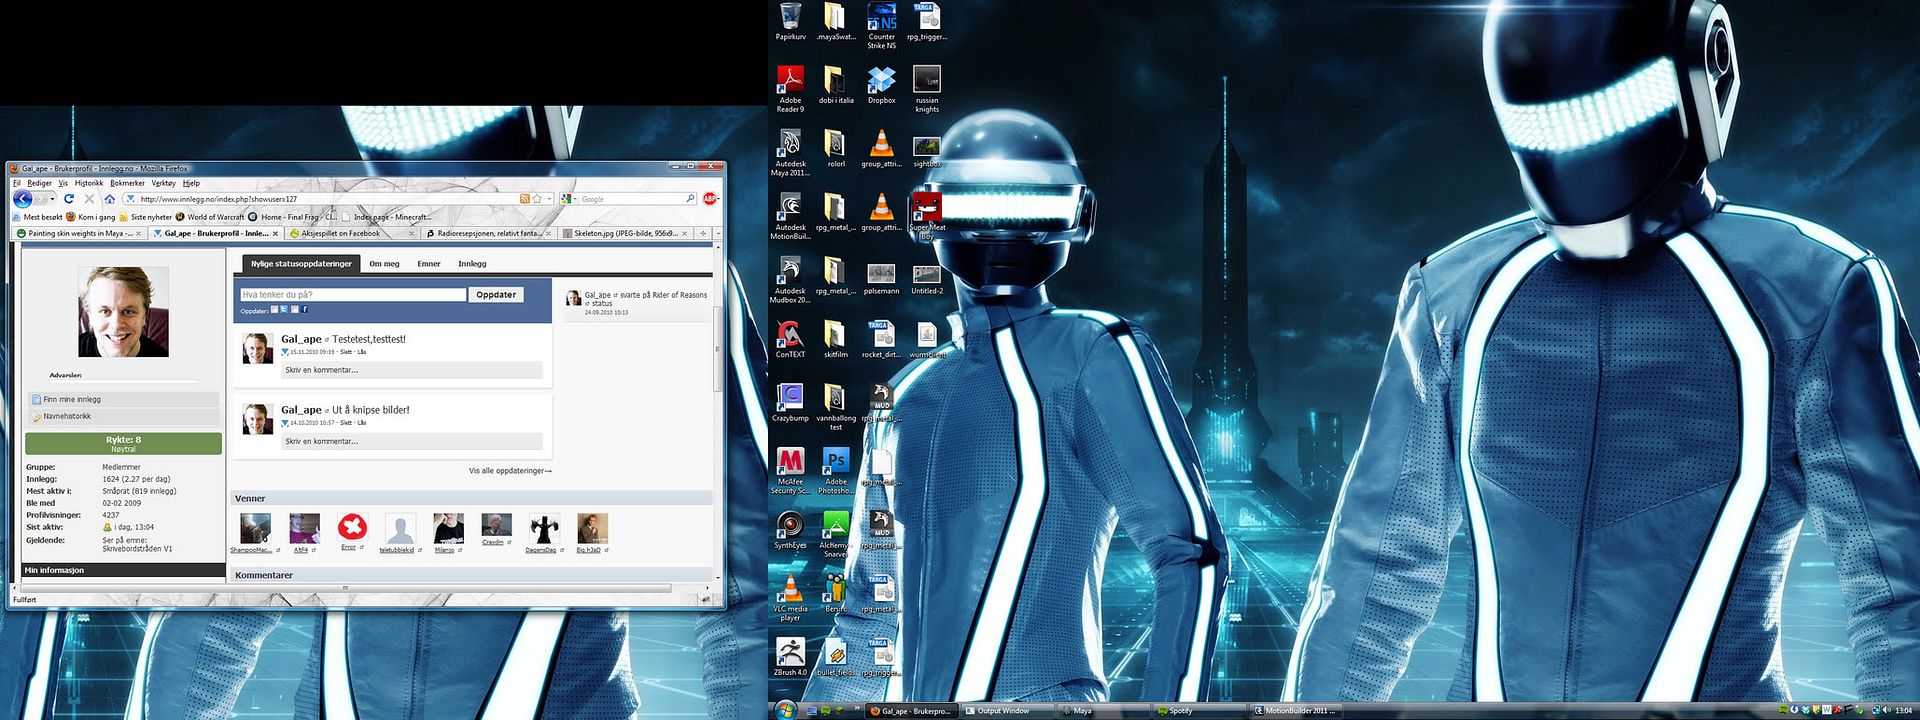1920x720 pixels.
Task: Open the Fil menu
Action: 16,183
